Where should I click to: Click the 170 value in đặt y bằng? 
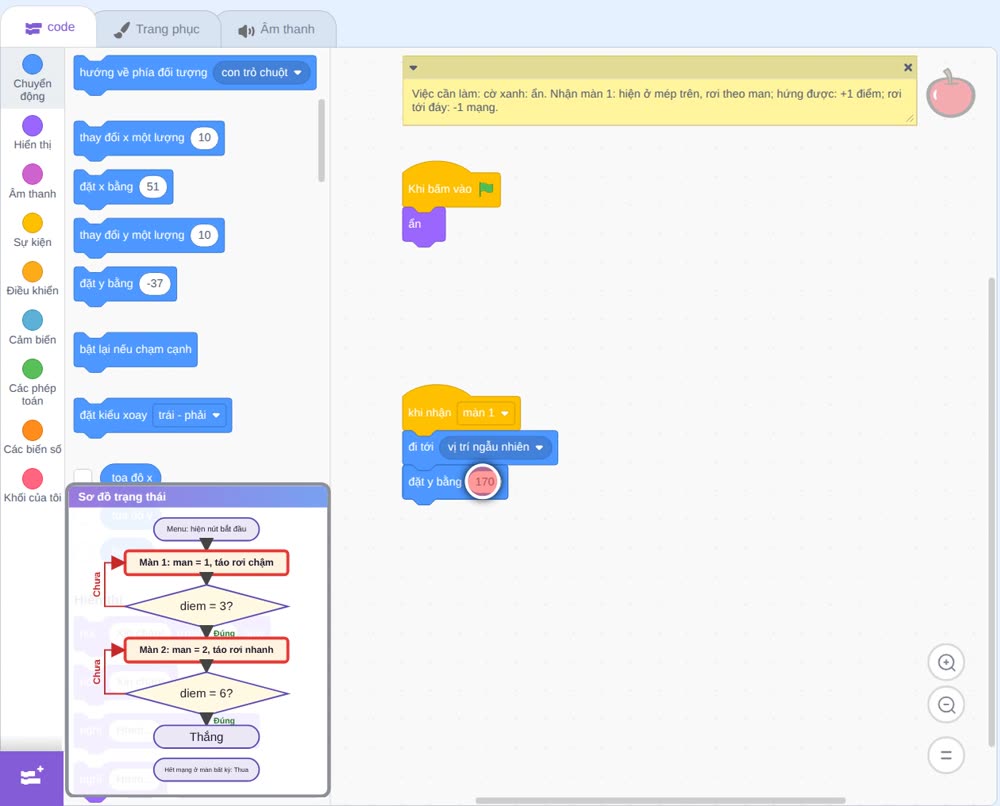[484, 481]
